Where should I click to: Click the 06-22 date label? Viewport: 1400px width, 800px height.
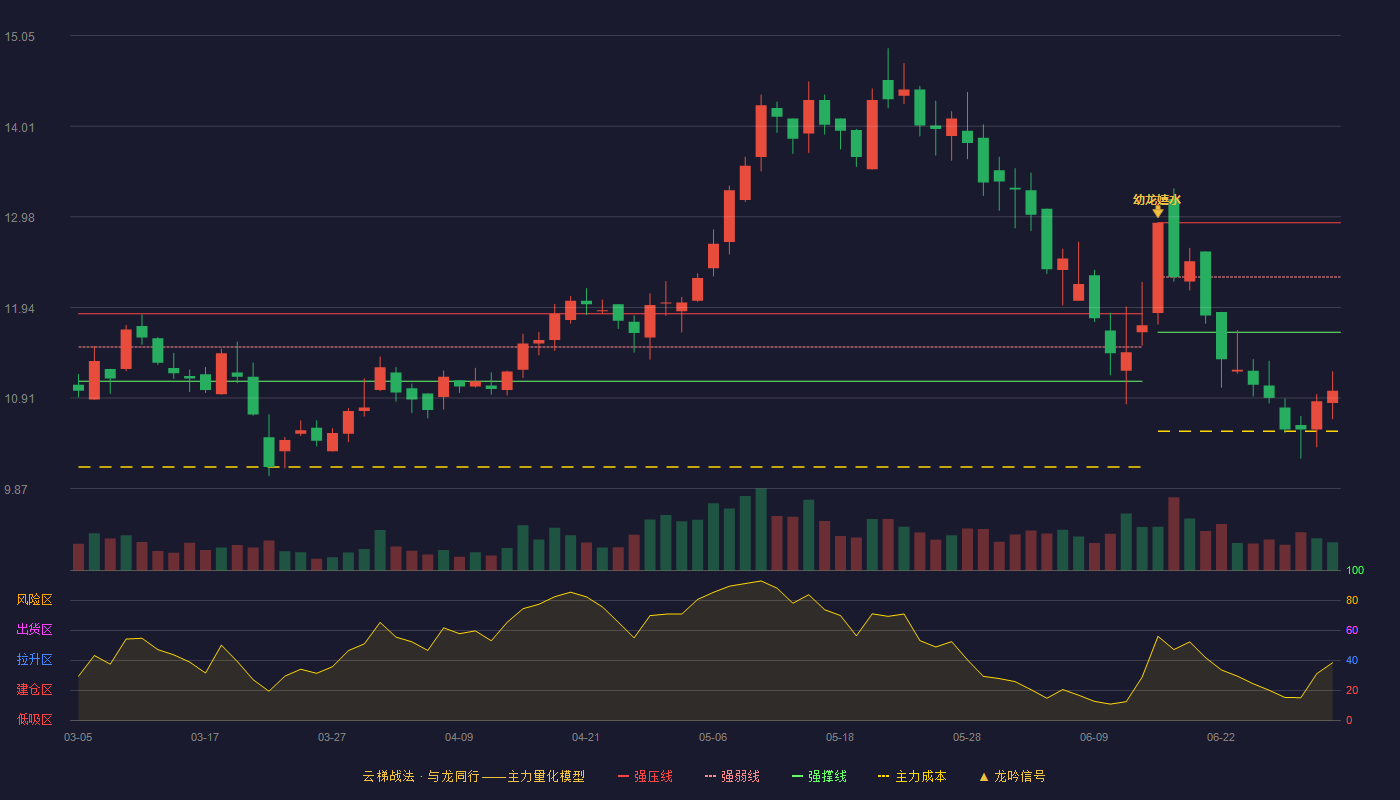coord(1221,737)
